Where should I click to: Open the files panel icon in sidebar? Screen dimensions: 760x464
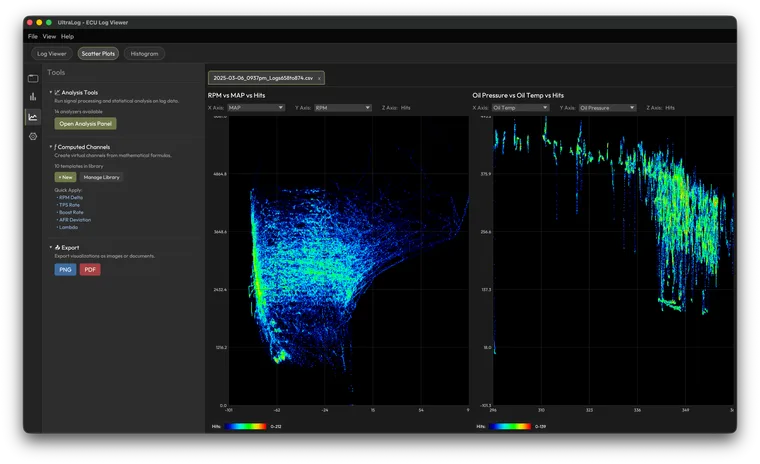[x=33, y=78]
